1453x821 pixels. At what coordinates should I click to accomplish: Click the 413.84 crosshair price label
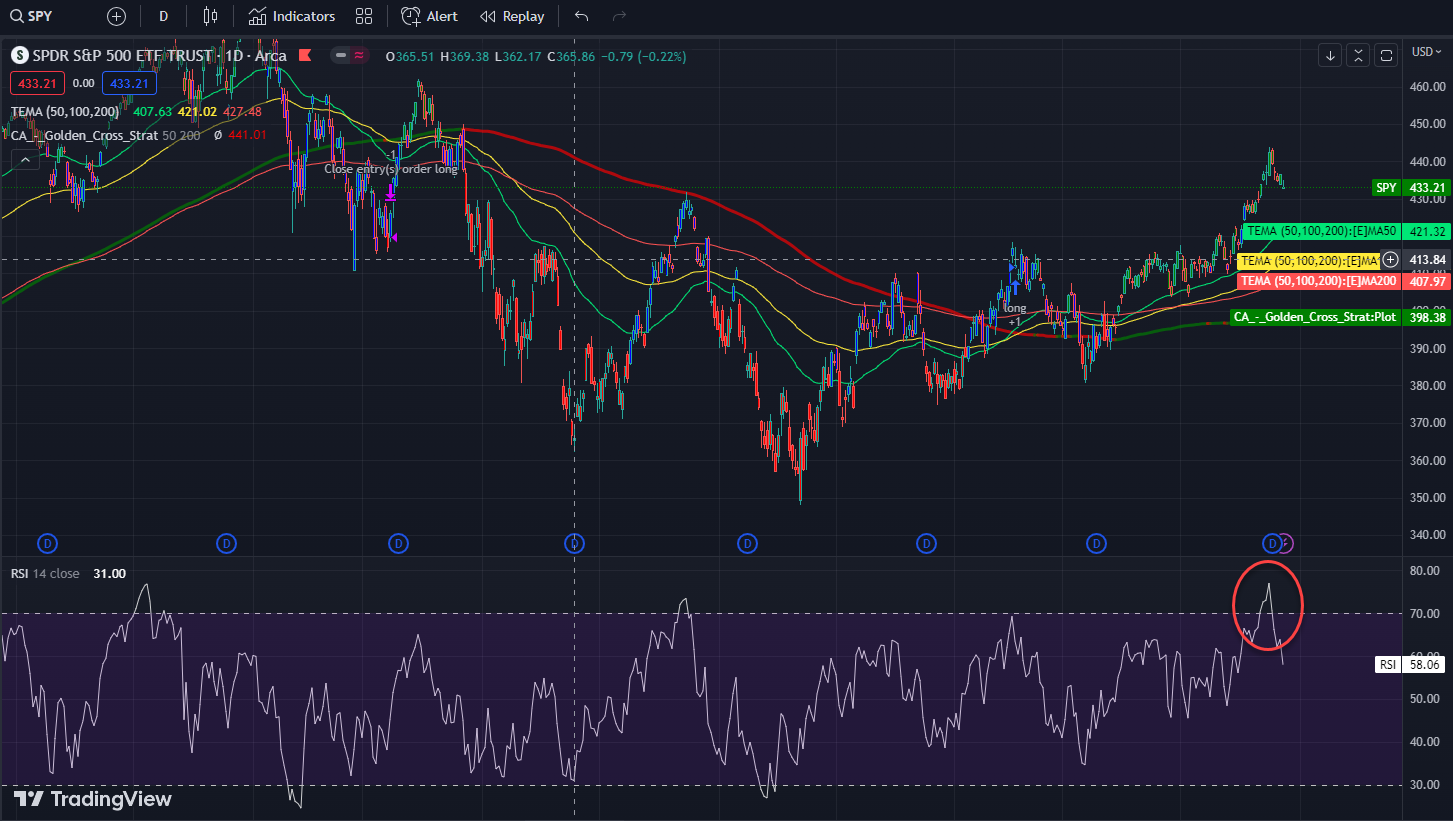click(1427, 260)
